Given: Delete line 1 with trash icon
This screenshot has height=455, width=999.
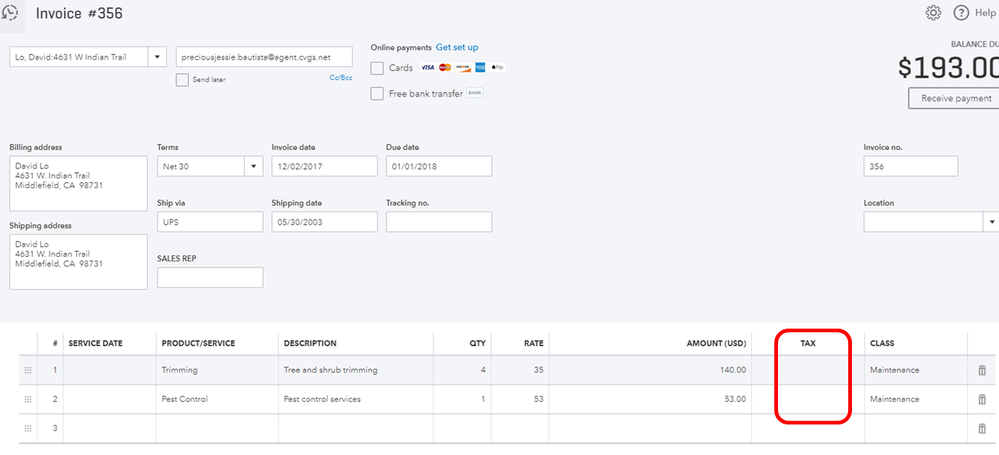Looking at the screenshot, I should pos(981,370).
